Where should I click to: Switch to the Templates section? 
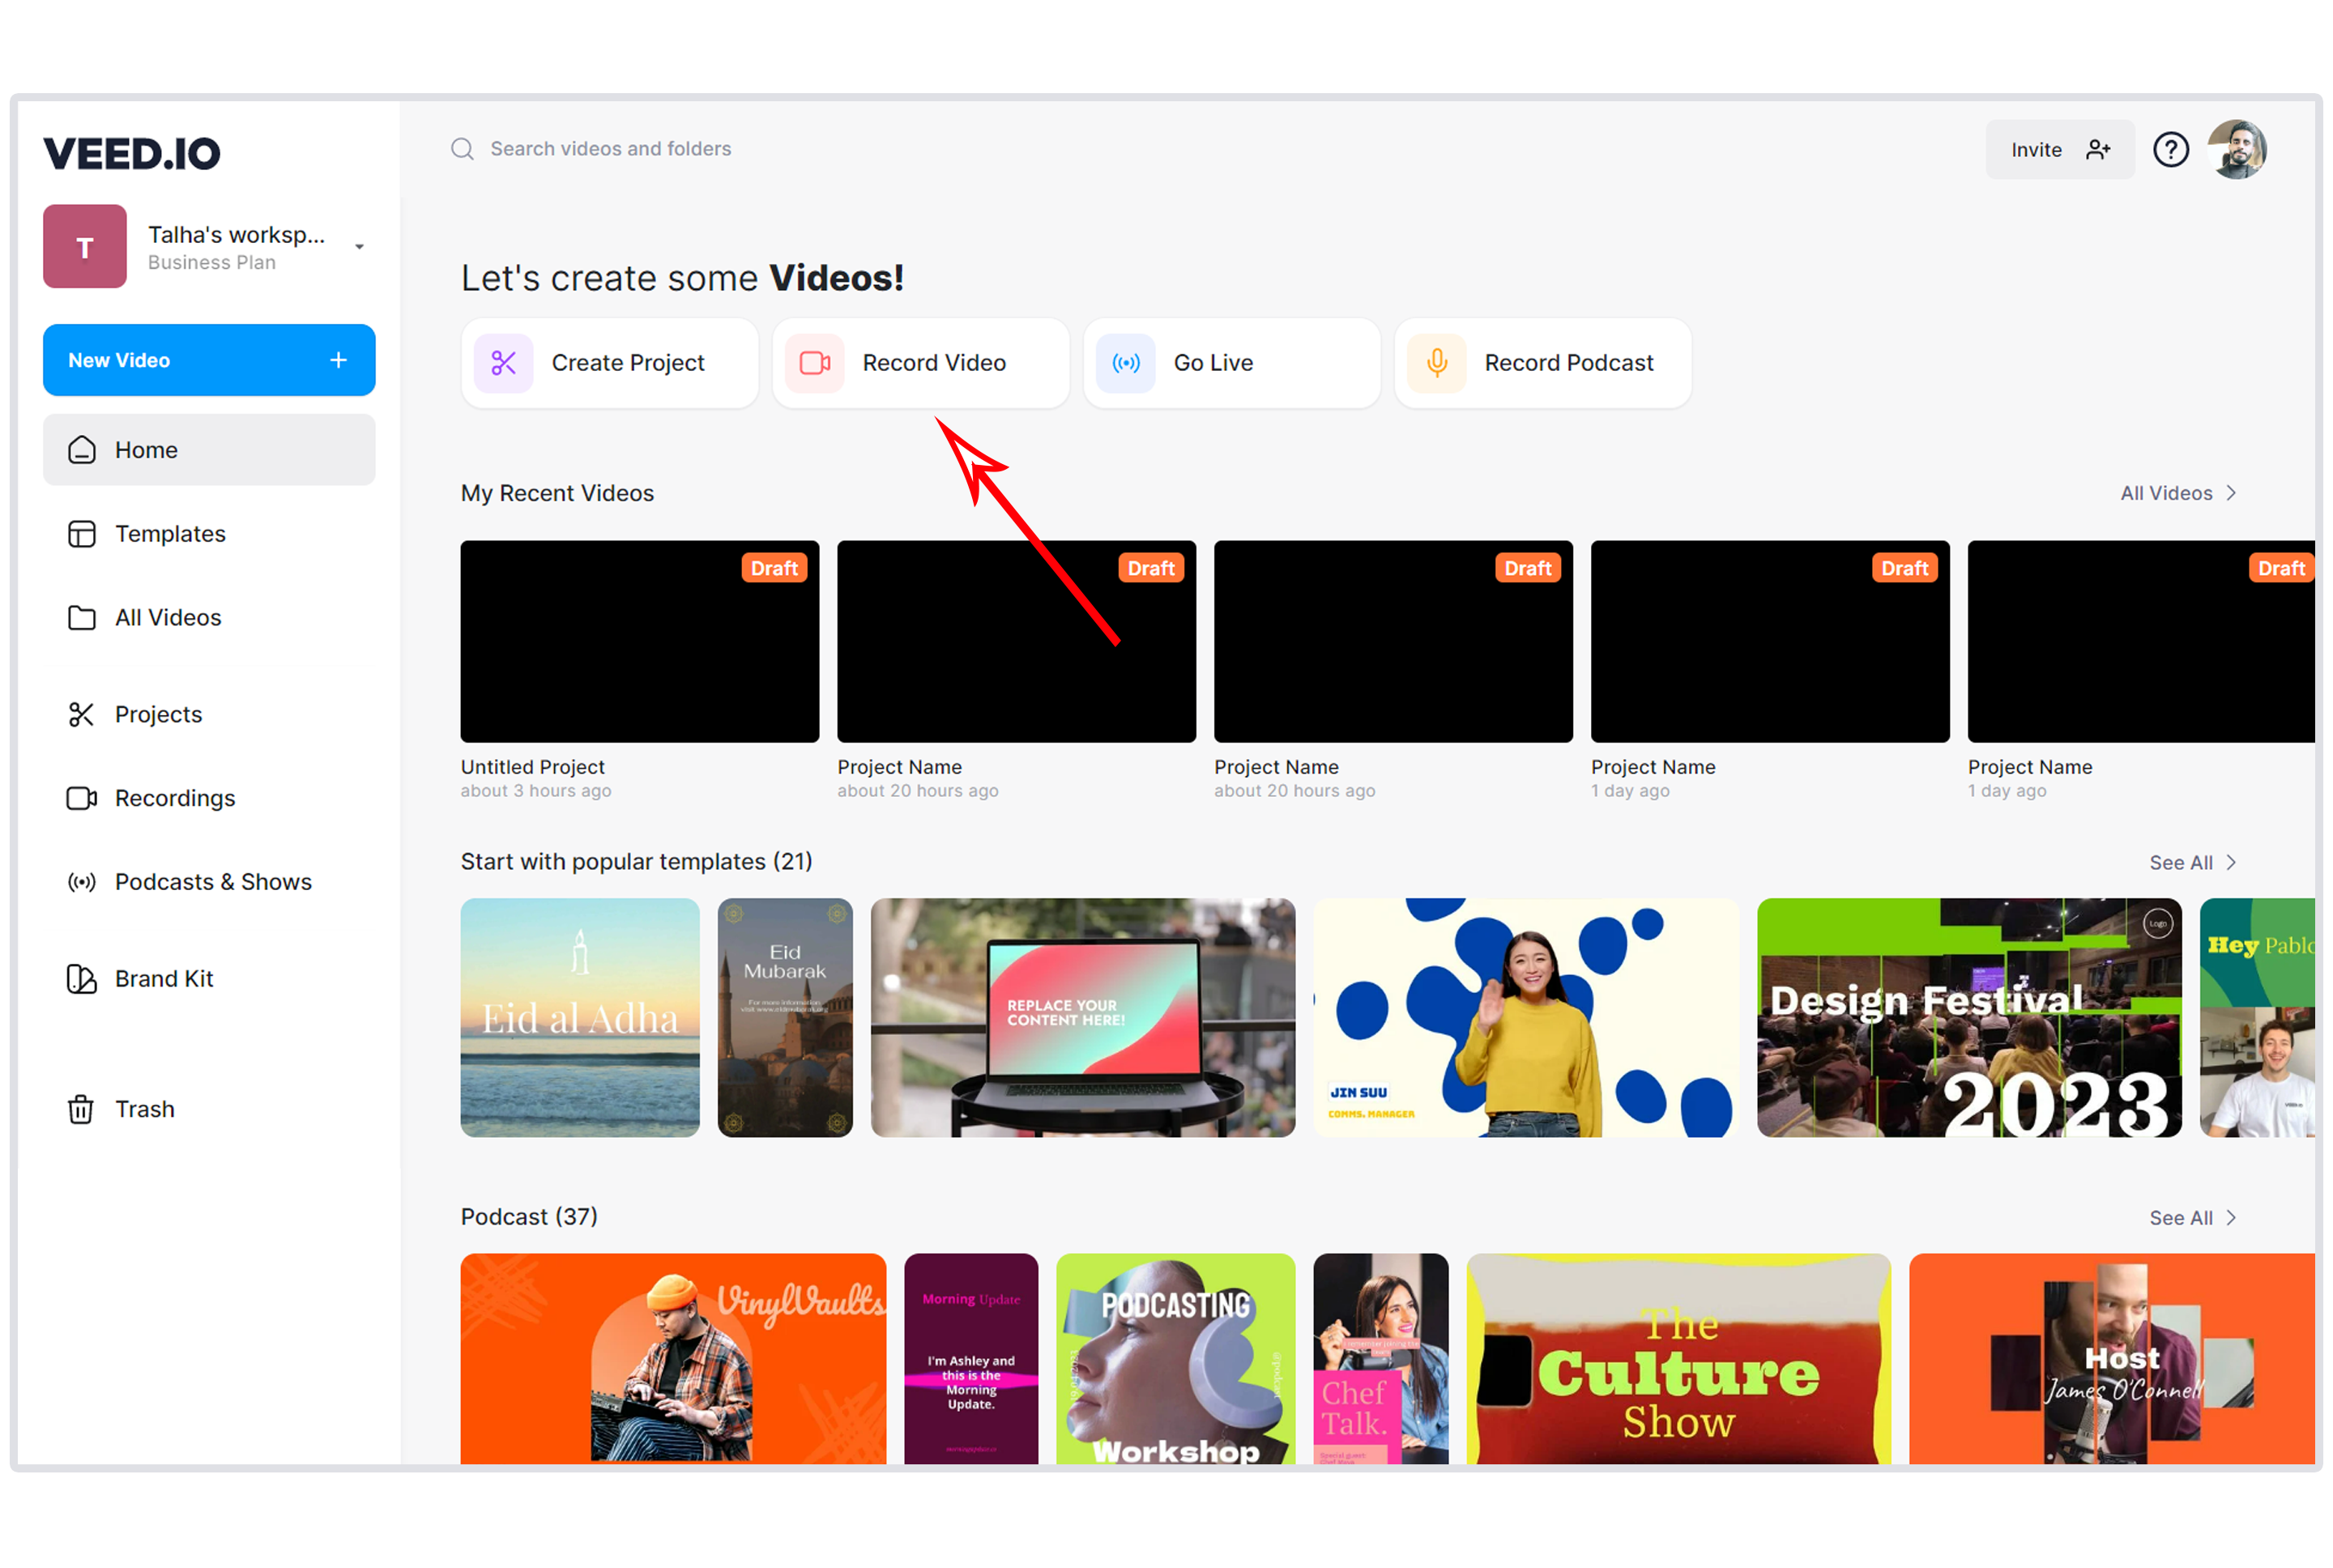pos(170,533)
